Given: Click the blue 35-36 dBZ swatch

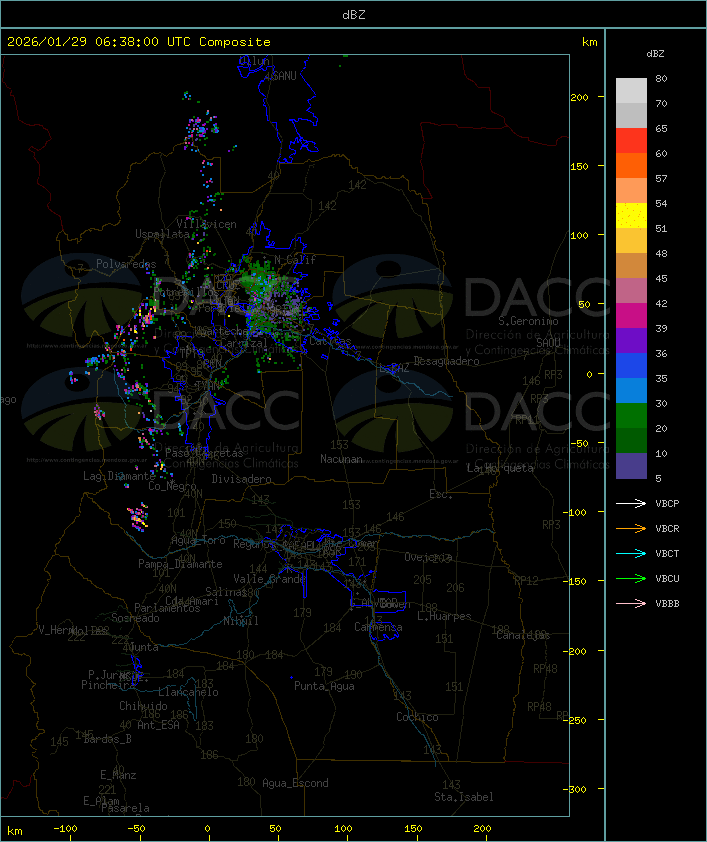Looking at the screenshot, I should coord(631,366).
